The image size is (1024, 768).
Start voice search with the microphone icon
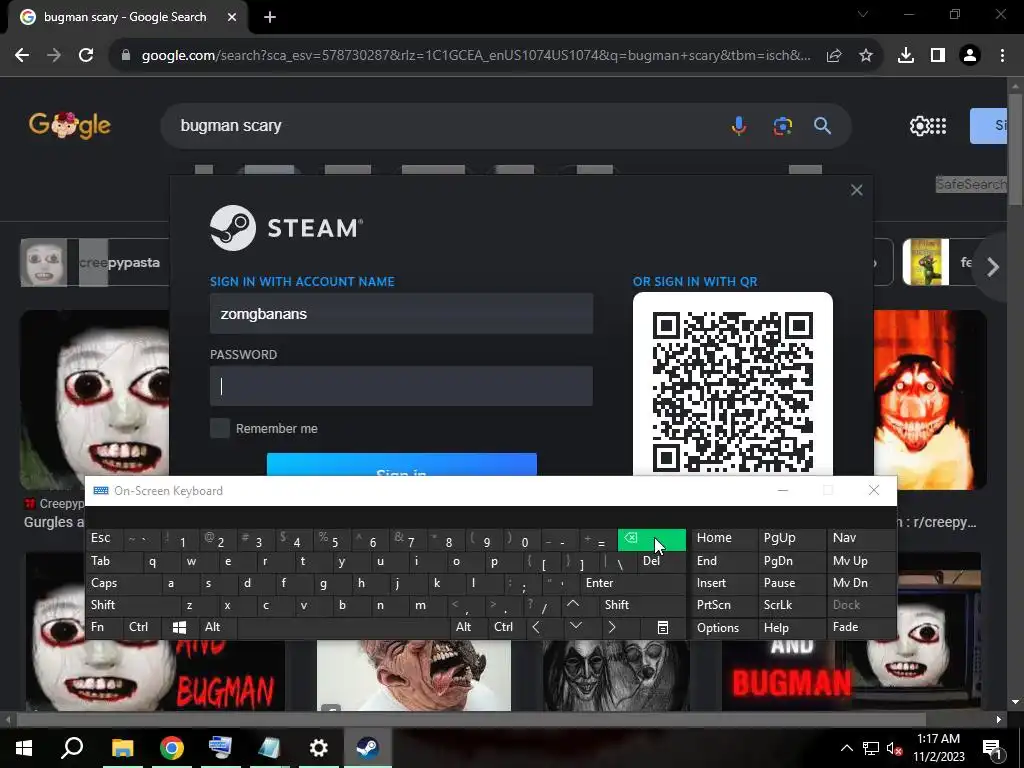[x=739, y=125]
